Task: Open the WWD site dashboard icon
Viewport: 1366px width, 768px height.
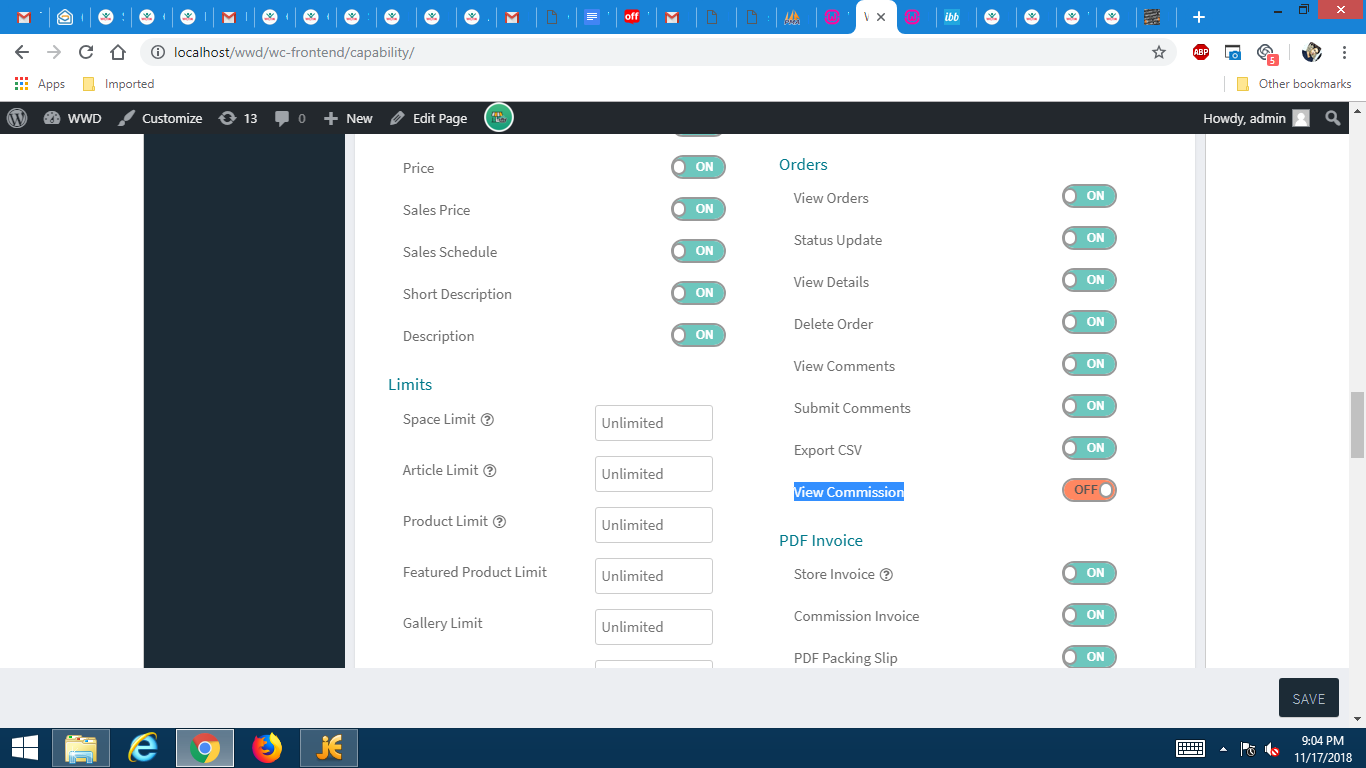Action: pos(52,118)
